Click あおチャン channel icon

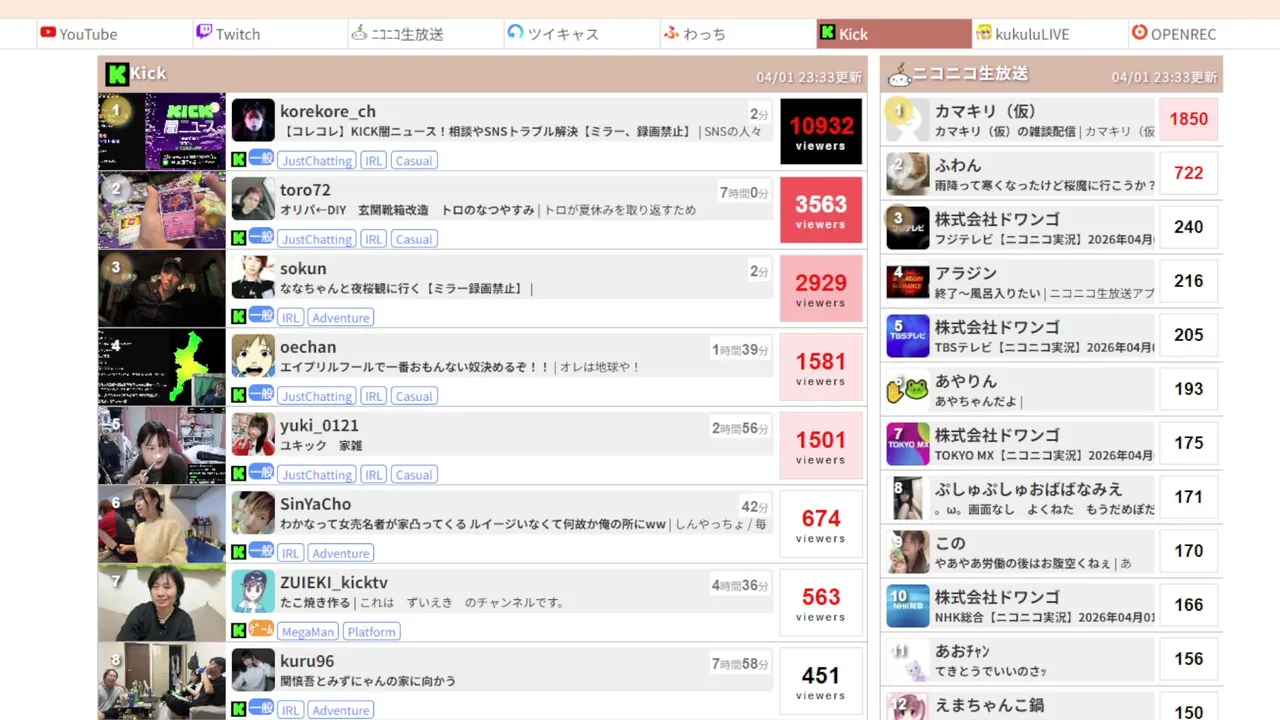pos(908,659)
